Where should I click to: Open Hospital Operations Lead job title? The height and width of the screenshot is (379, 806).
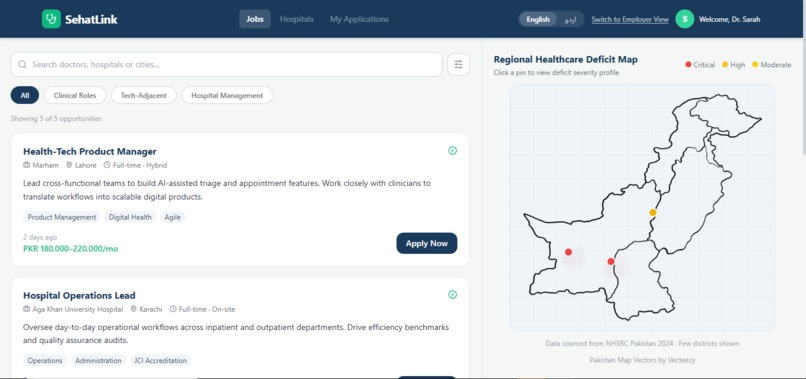click(79, 296)
